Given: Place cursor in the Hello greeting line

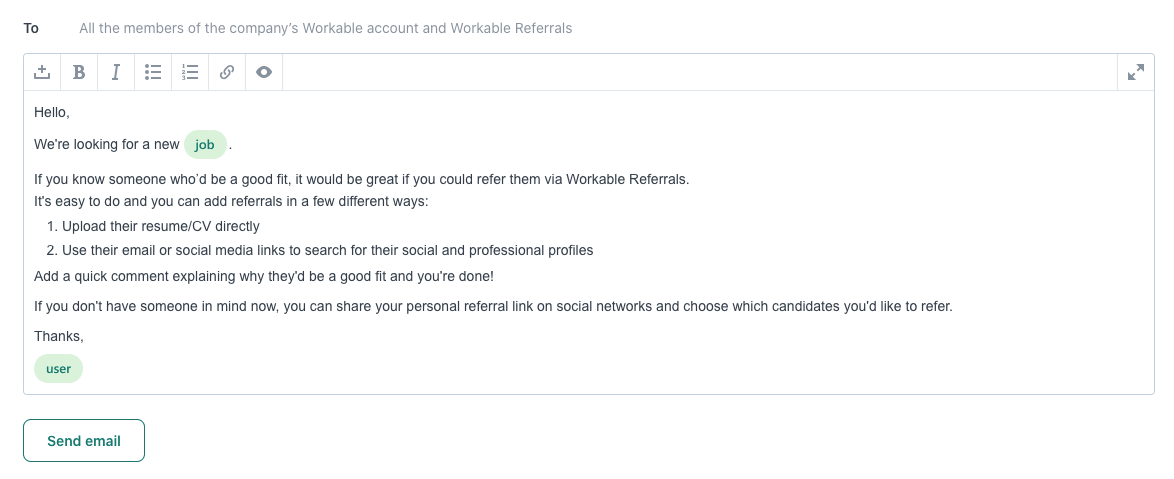Looking at the screenshot, I should click(x=52, y=112).
